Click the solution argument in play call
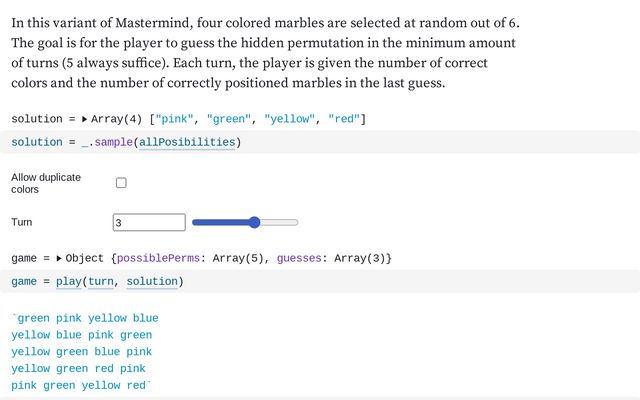 (x=152, y=282)
